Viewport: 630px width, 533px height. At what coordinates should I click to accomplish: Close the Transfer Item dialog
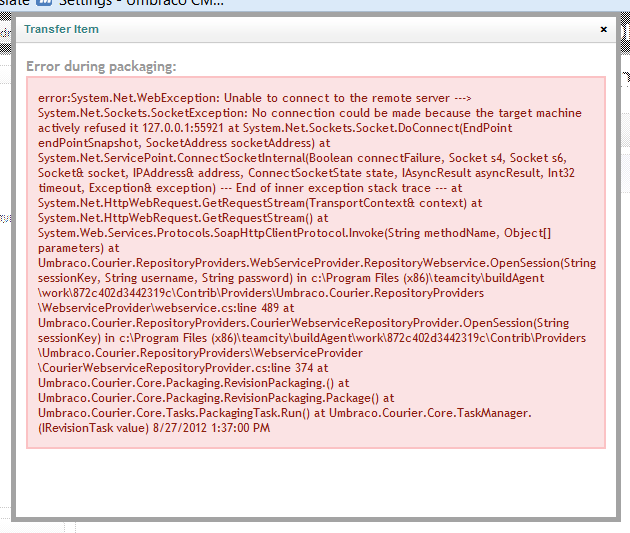click(603, 30)
